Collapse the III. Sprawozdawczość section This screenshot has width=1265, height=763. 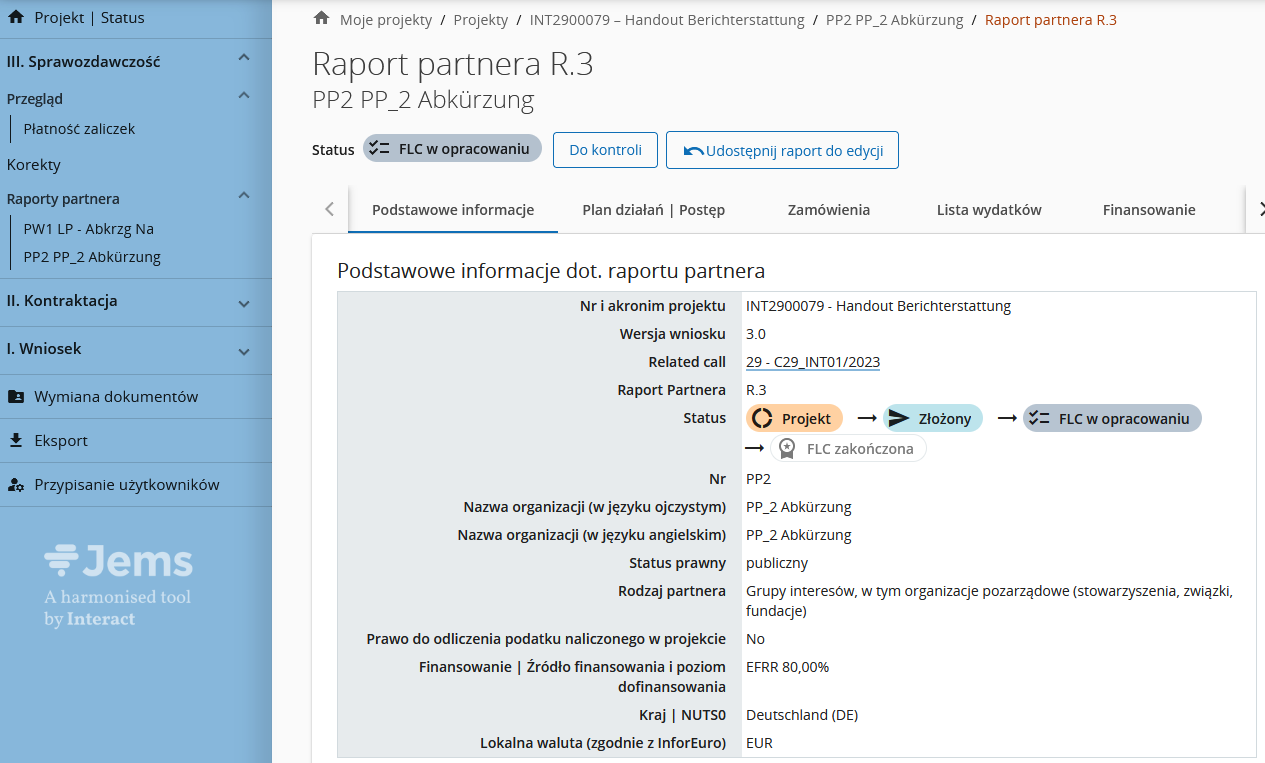click(244, 60)
